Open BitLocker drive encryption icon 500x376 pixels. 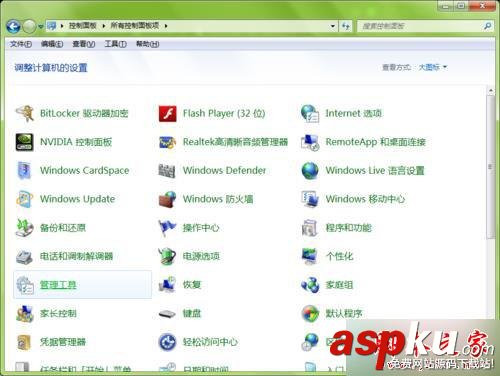(24, 113)
